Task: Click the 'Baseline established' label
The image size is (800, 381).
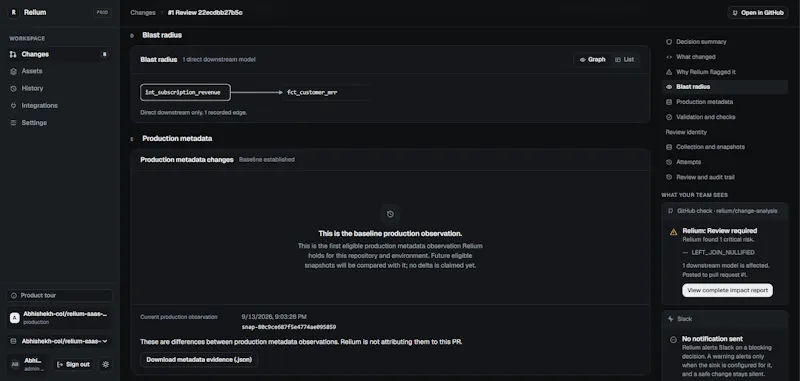Action: click(267, 160)
